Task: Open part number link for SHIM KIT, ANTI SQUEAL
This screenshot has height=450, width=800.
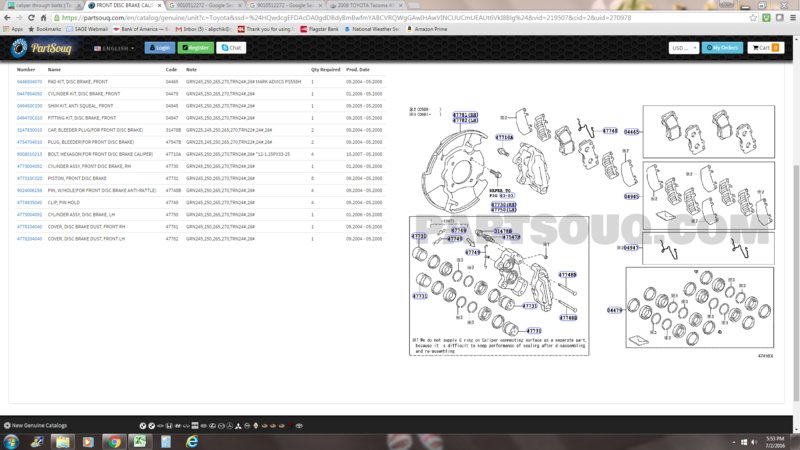Action: coord(29,106)
